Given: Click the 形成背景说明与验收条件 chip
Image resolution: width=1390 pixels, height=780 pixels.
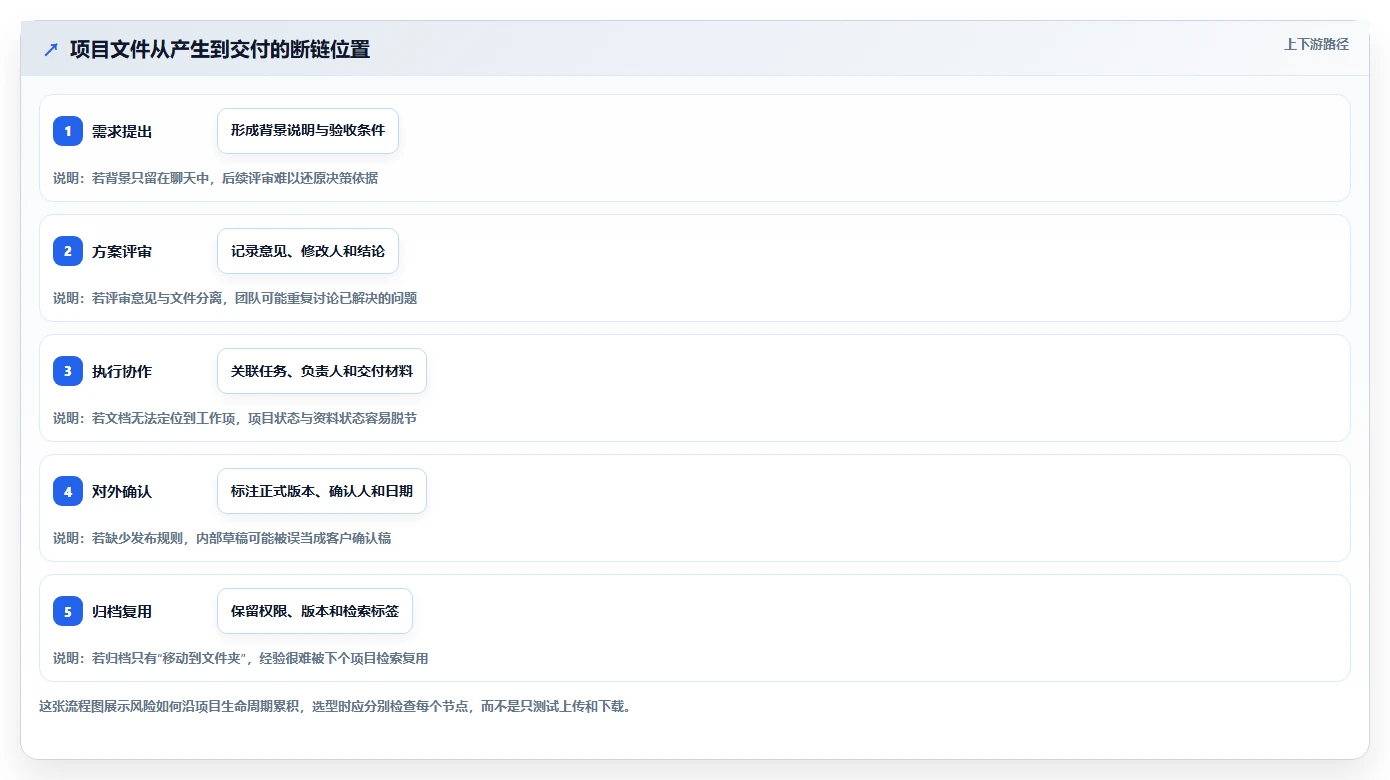Looking at the screenshot, I should click(308, 131).
